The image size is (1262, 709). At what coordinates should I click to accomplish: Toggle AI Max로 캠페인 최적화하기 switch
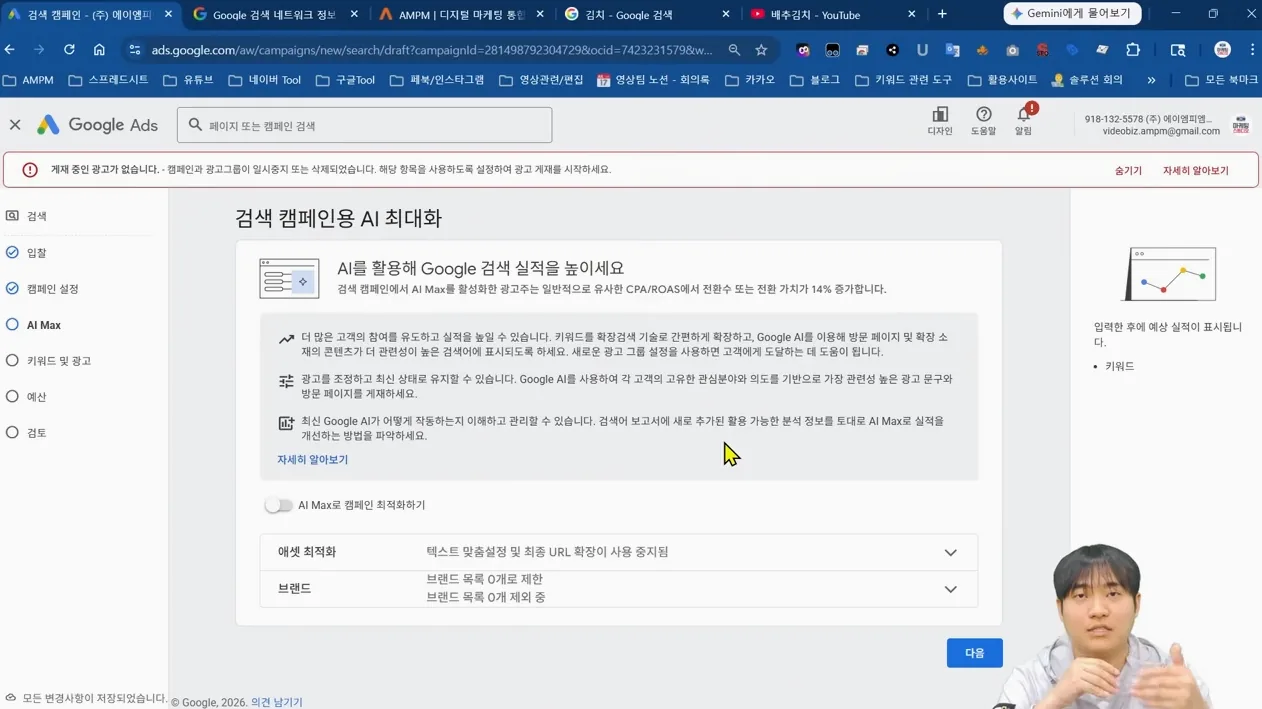[278, 505]
